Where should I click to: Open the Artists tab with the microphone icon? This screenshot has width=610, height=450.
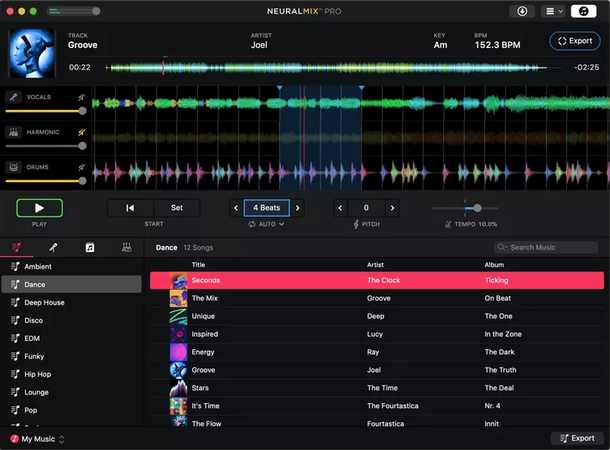53,247
